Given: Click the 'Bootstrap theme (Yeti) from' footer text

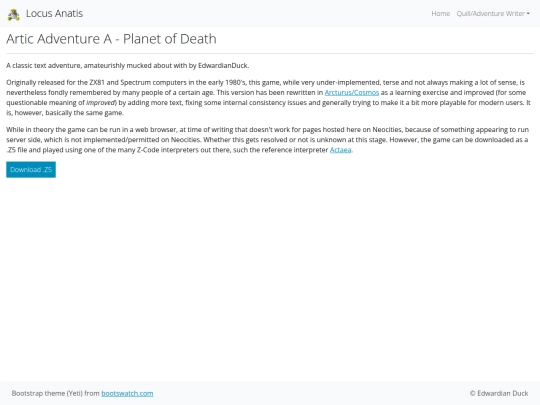Looking at the screenshot, I should point(55,393).
